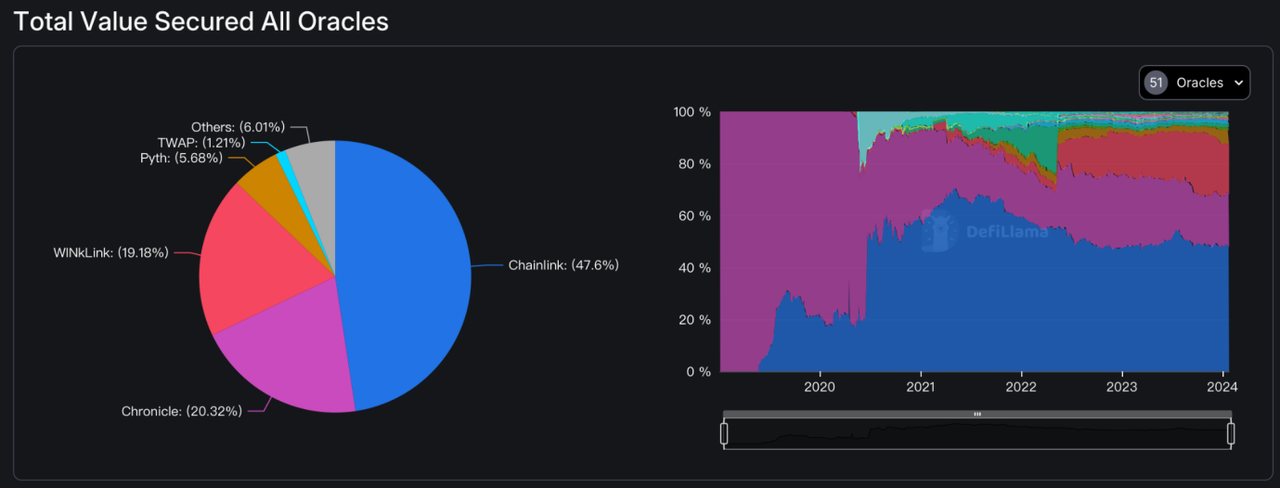Click the grip bar atop the range slider
Image resolution: width=1280 pixels, height=488 pixels.
click(x=977, y=414)
